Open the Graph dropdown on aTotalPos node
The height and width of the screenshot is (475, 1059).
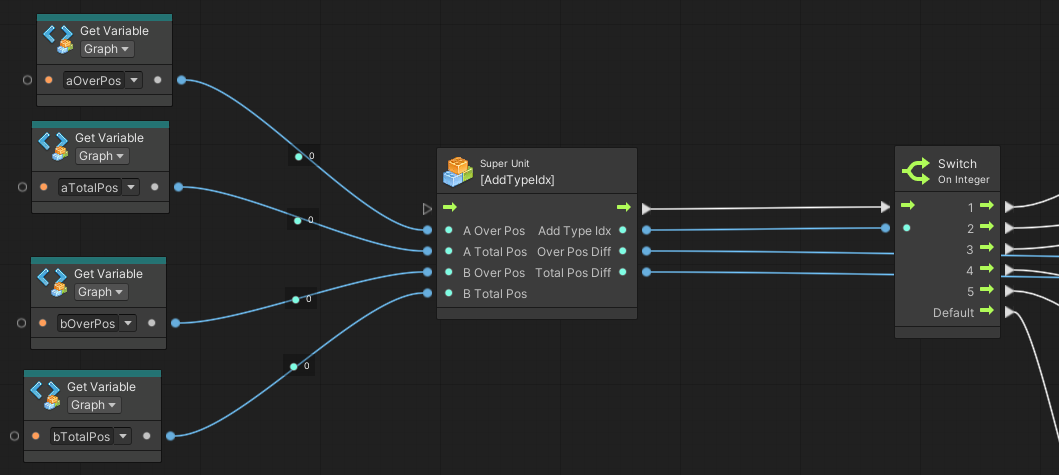[x=101, y=155]
